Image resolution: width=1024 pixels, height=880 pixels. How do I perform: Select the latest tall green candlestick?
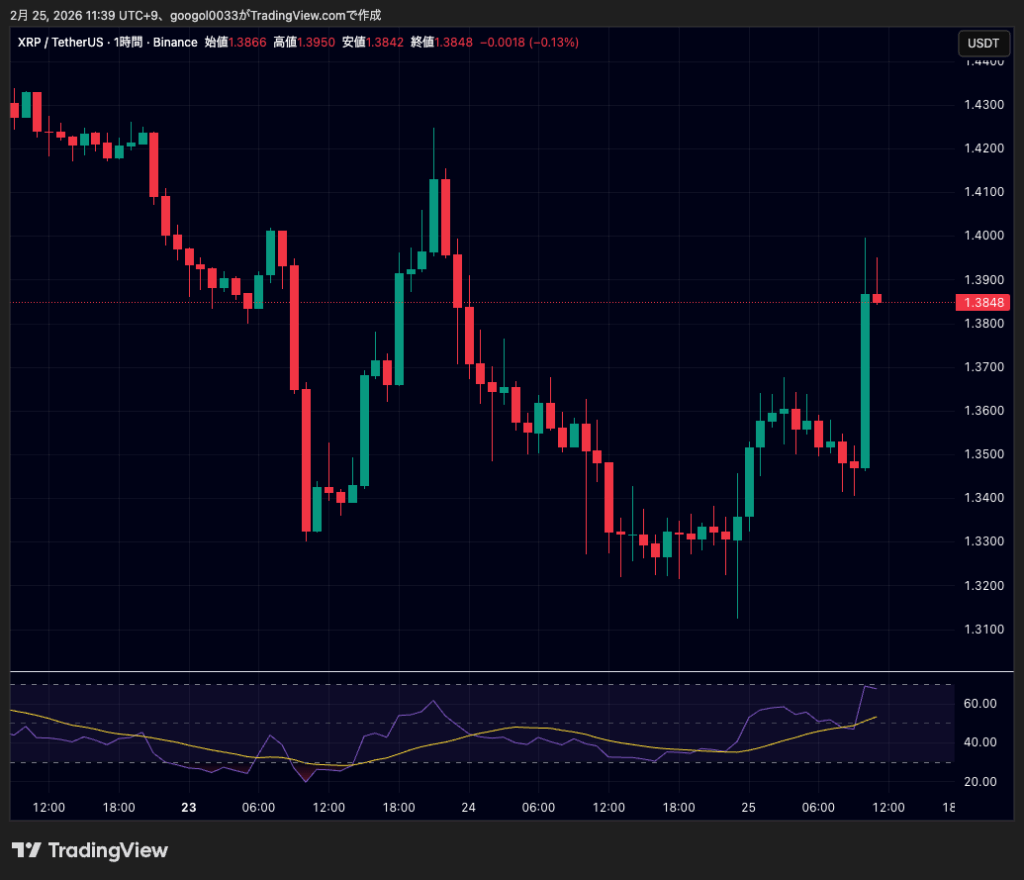(x=865, y=380)
